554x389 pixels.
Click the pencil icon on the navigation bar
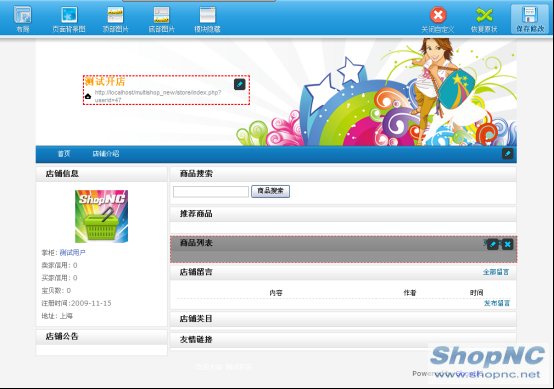507,154
